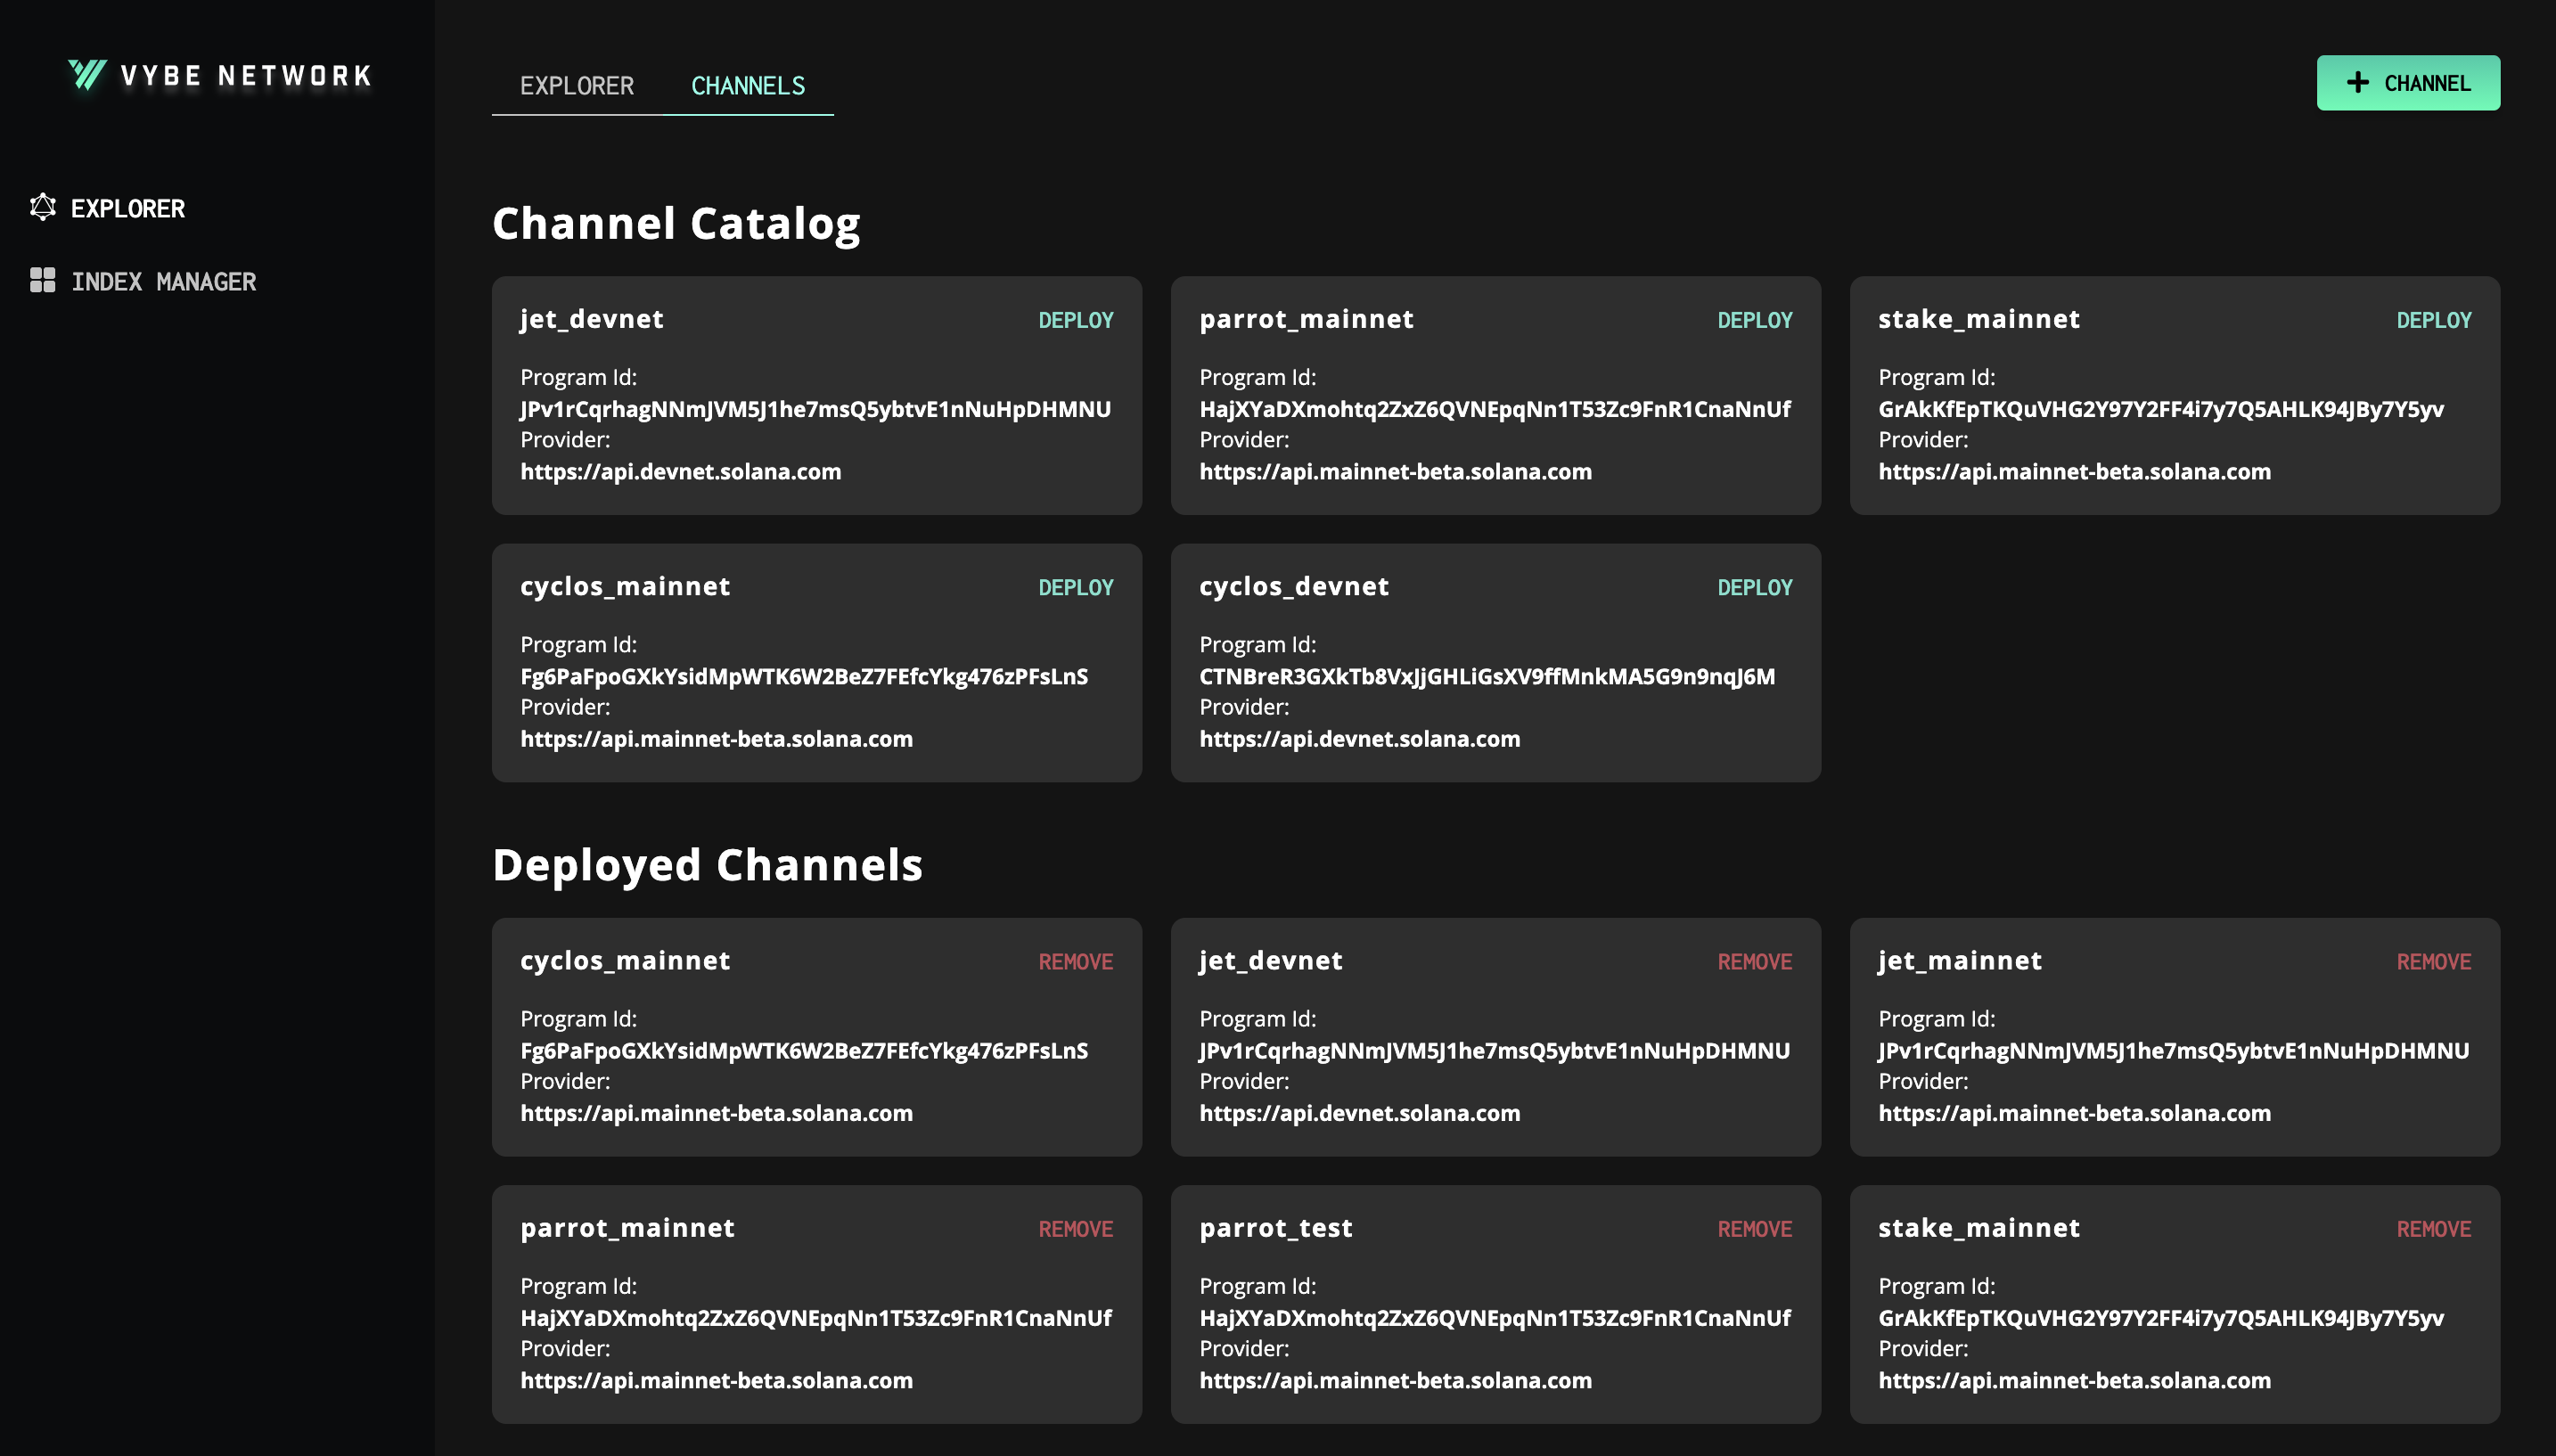
Task: Remove the deployed jet_mainnet channel
Action: (x=2433, y=961)
